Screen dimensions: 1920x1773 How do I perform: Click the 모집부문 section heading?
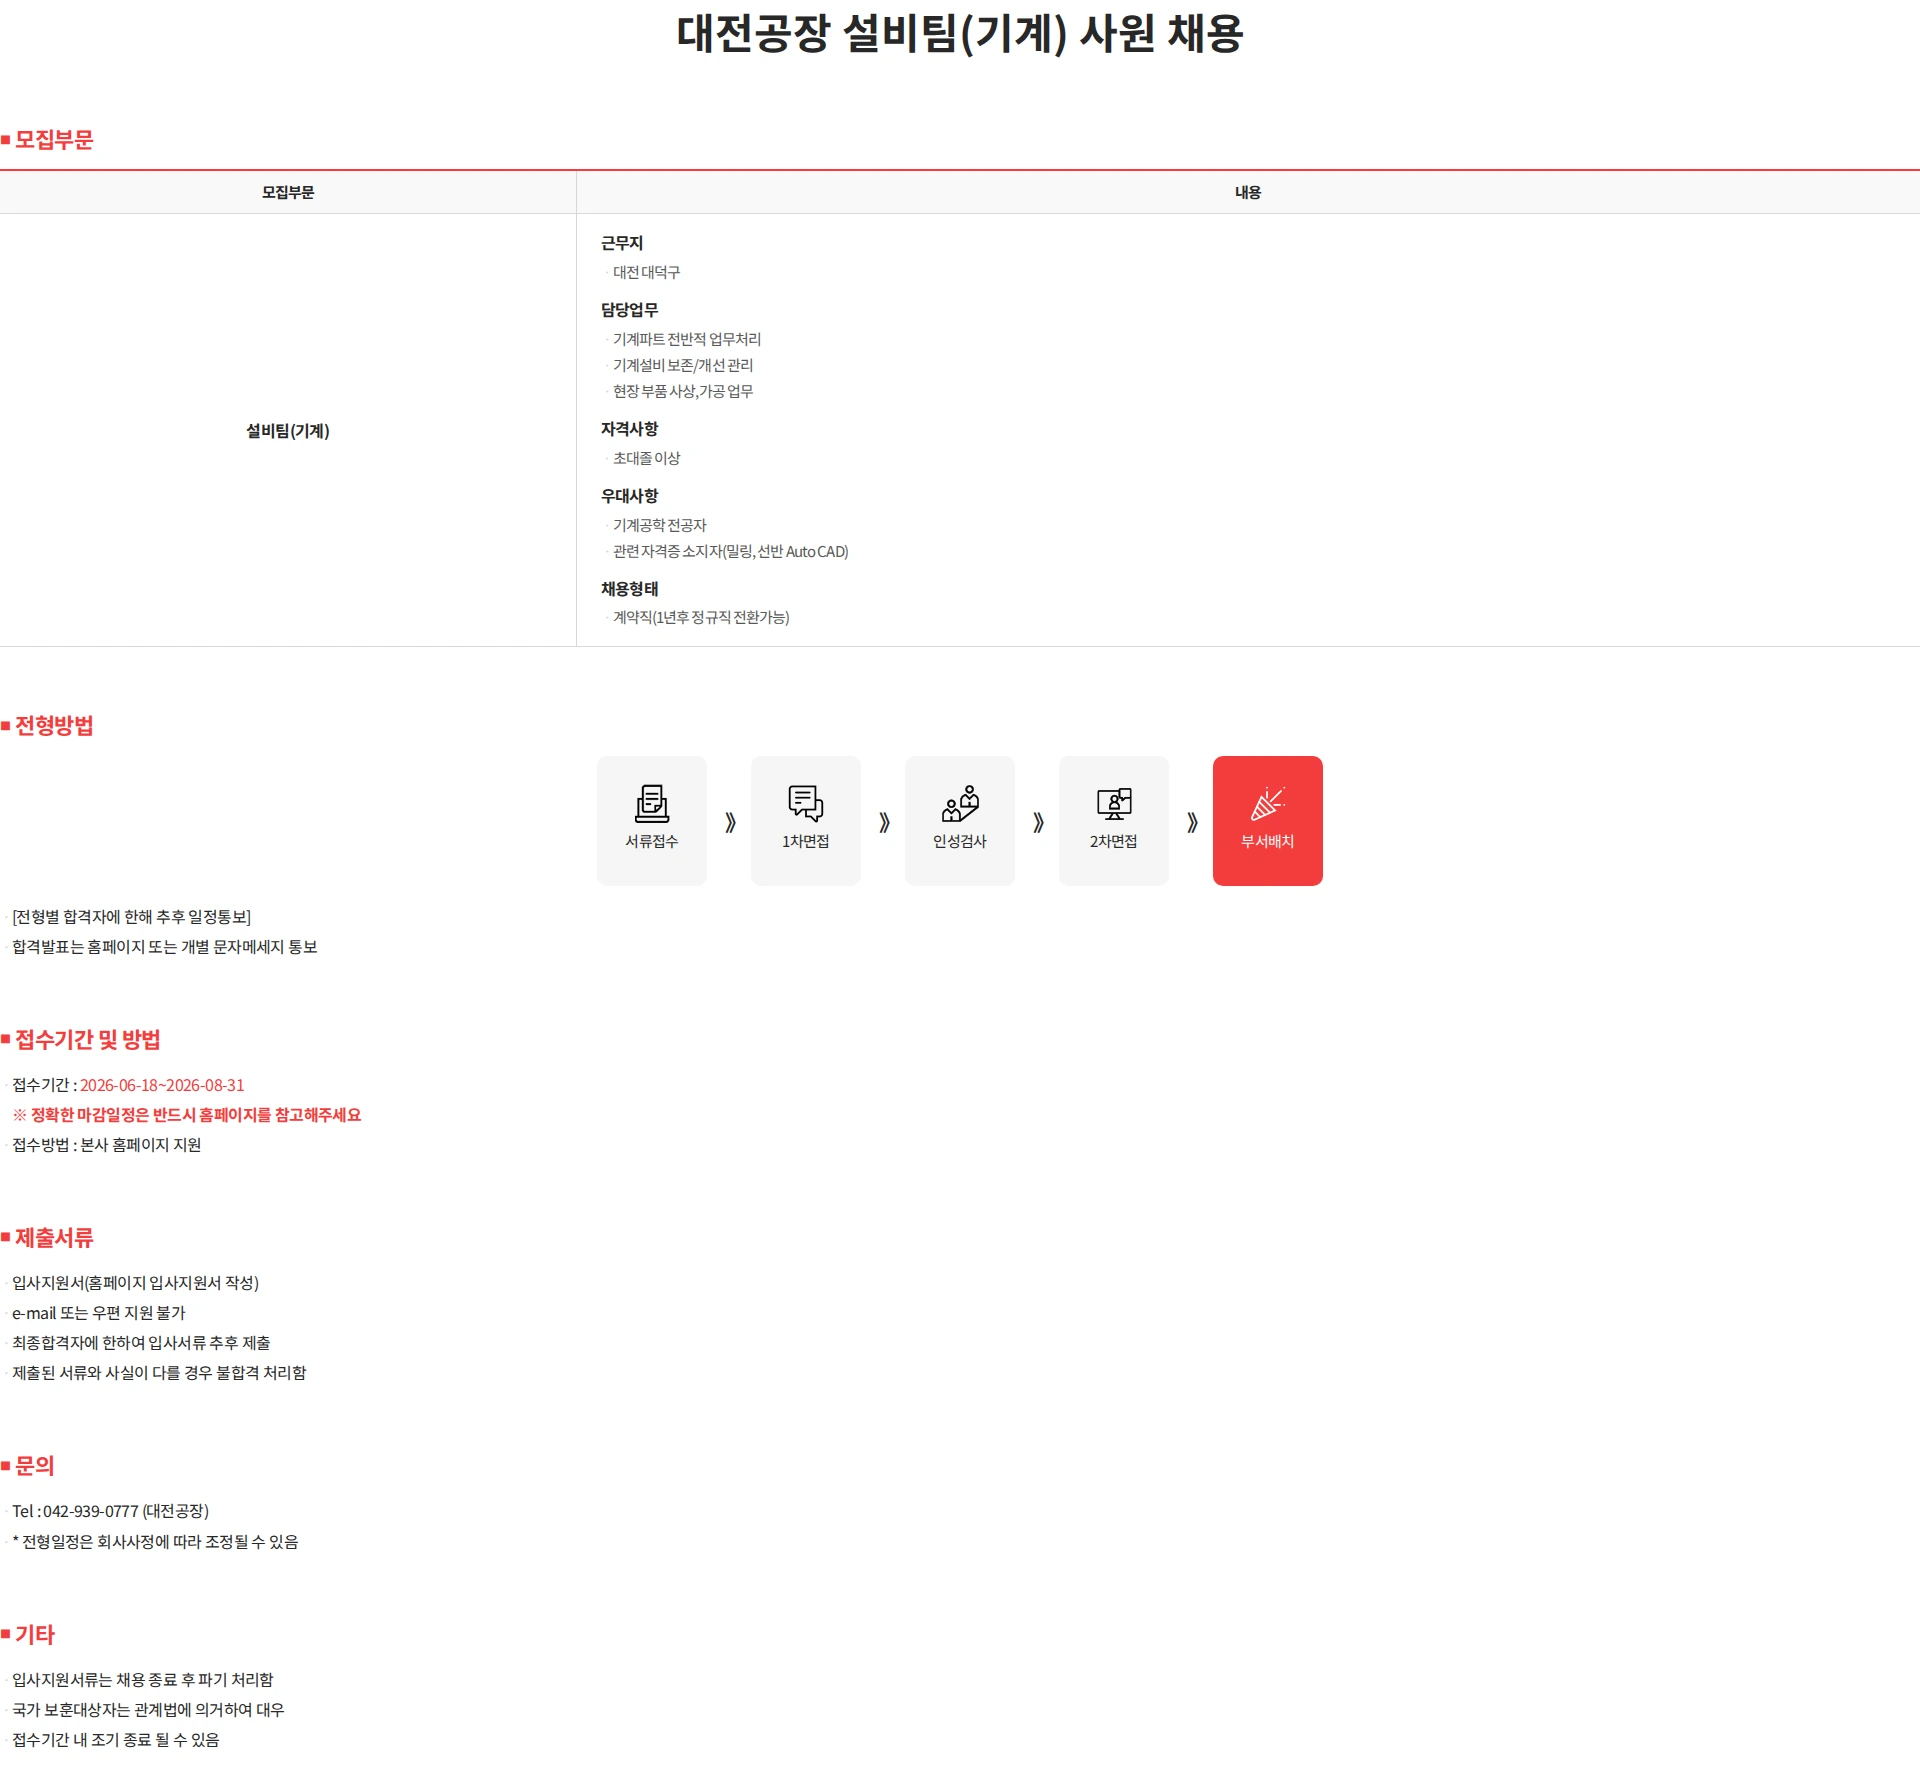[x=54, y=140]
